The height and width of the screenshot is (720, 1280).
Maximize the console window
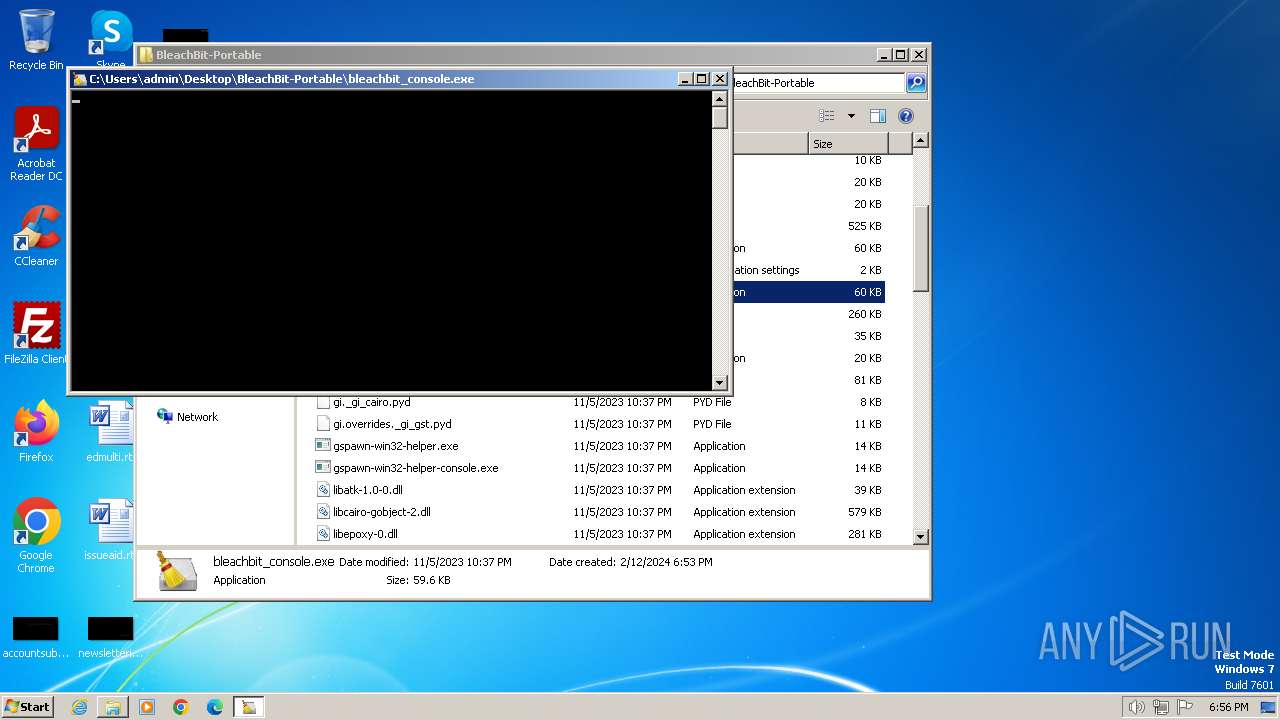pyautogui.click(x=702, y=79)
